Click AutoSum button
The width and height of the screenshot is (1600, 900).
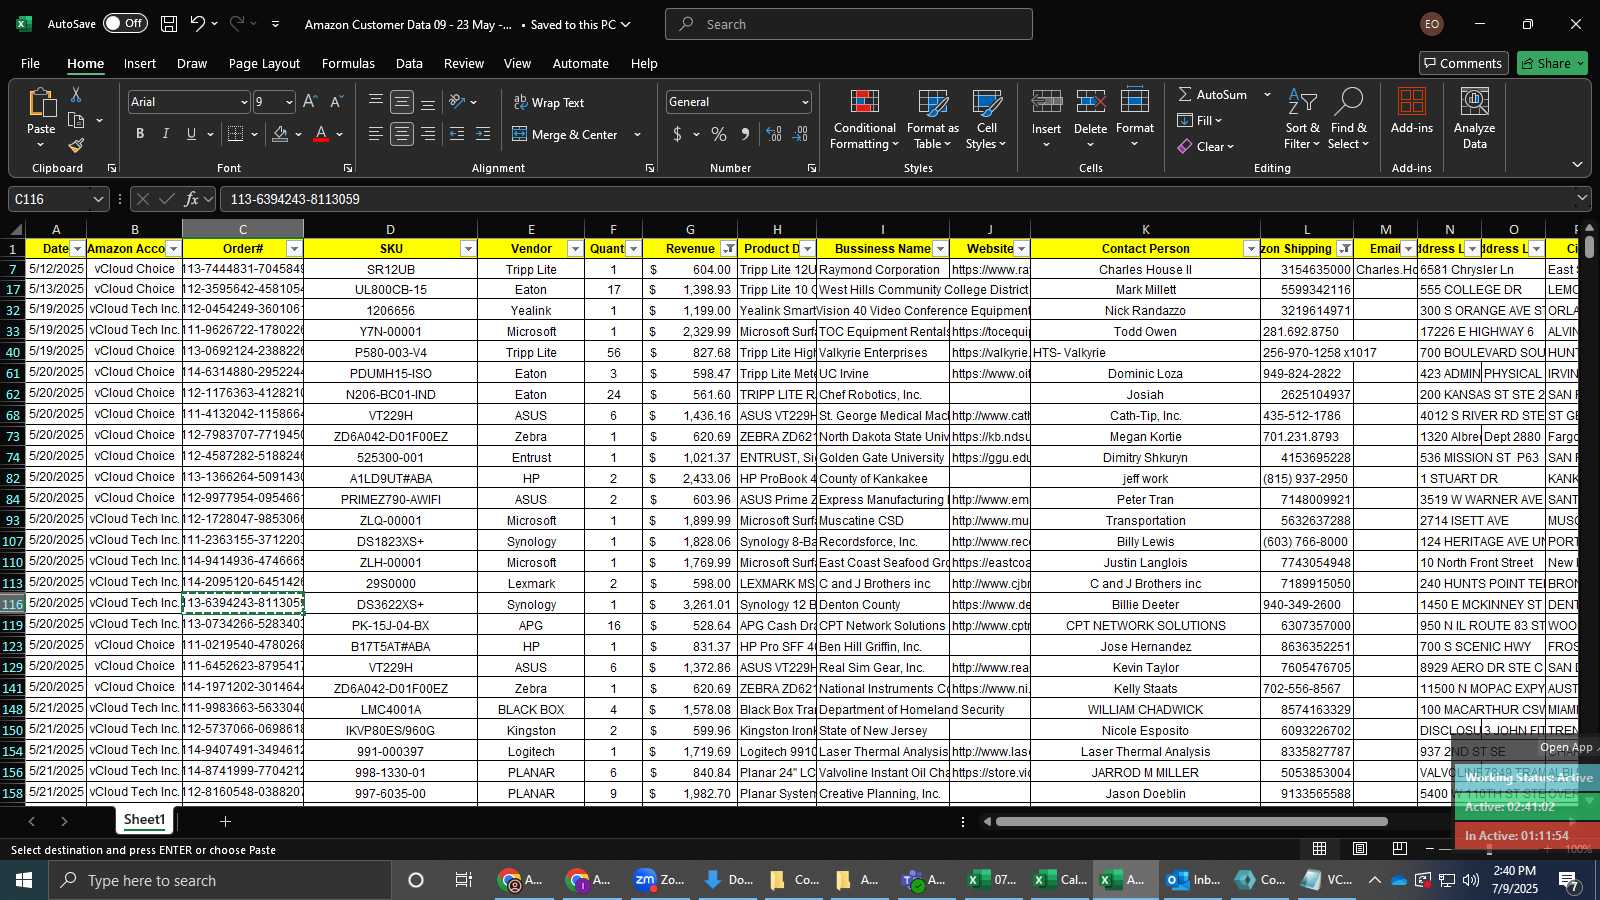click(x=1213, y=94)
